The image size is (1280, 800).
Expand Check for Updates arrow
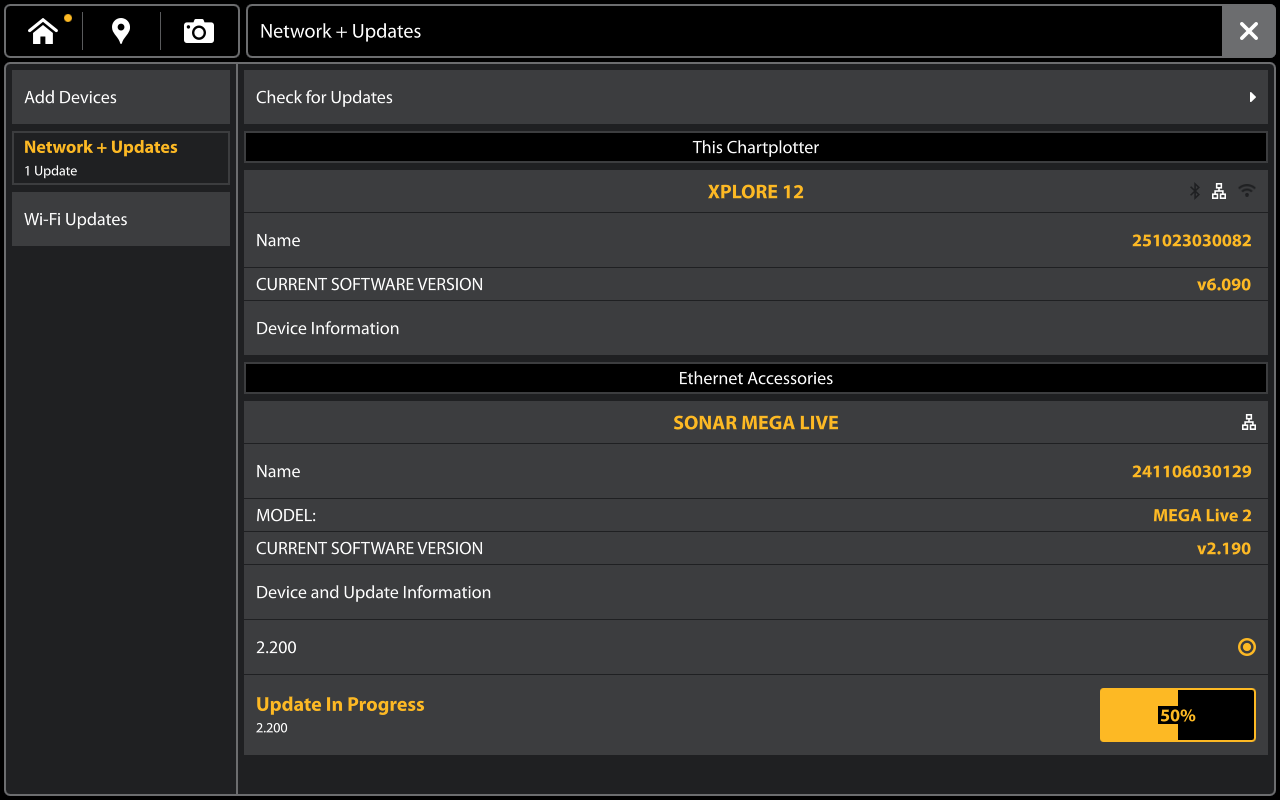coord(1252,97)
